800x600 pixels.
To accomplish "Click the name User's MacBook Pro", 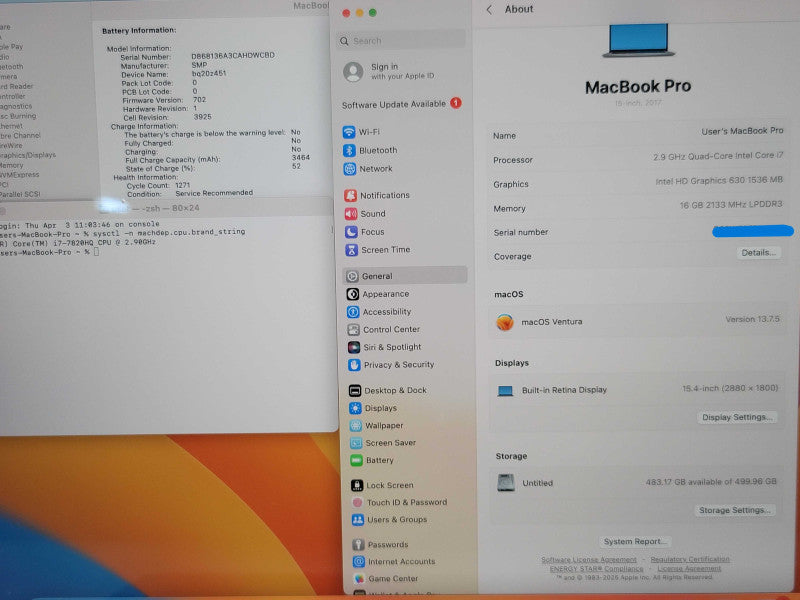I will point(742,131).
